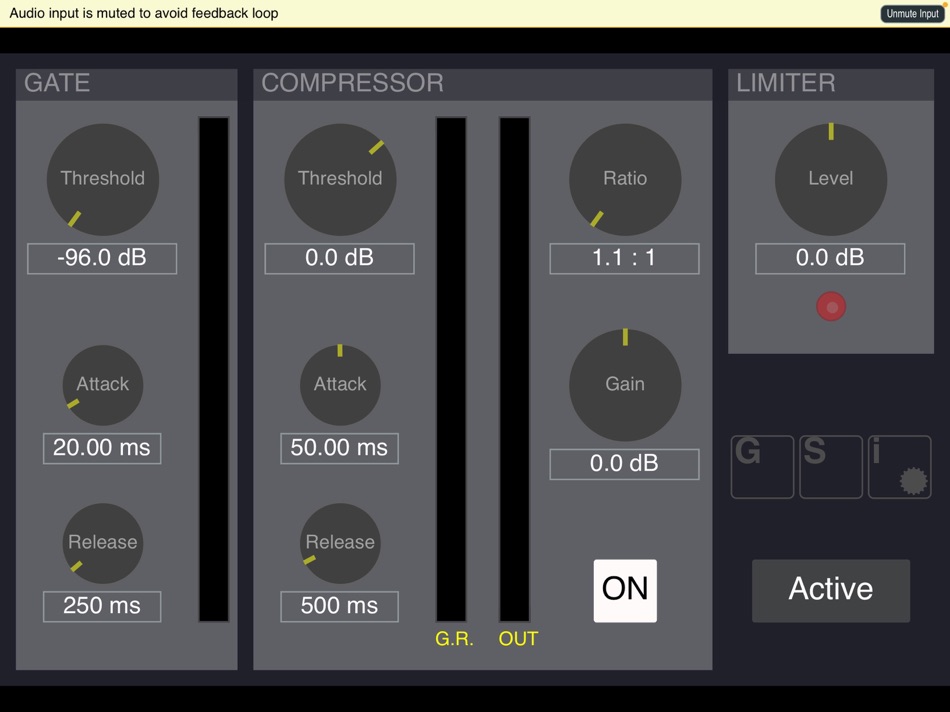Click the 1.1 : 1 ratio value field
The height and width of the screenshot is (712, 950).
624,258
